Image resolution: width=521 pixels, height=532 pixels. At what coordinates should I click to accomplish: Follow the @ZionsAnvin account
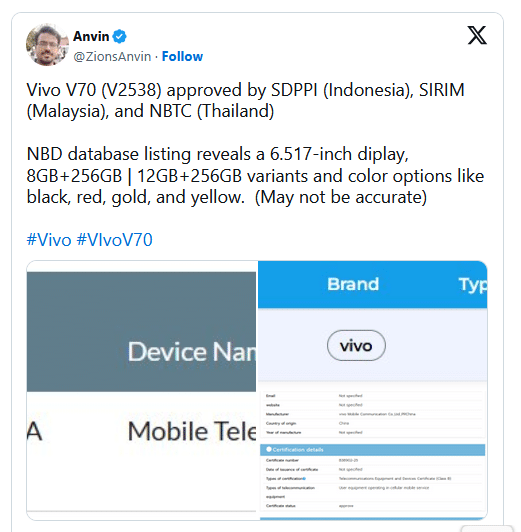(182, 56)
